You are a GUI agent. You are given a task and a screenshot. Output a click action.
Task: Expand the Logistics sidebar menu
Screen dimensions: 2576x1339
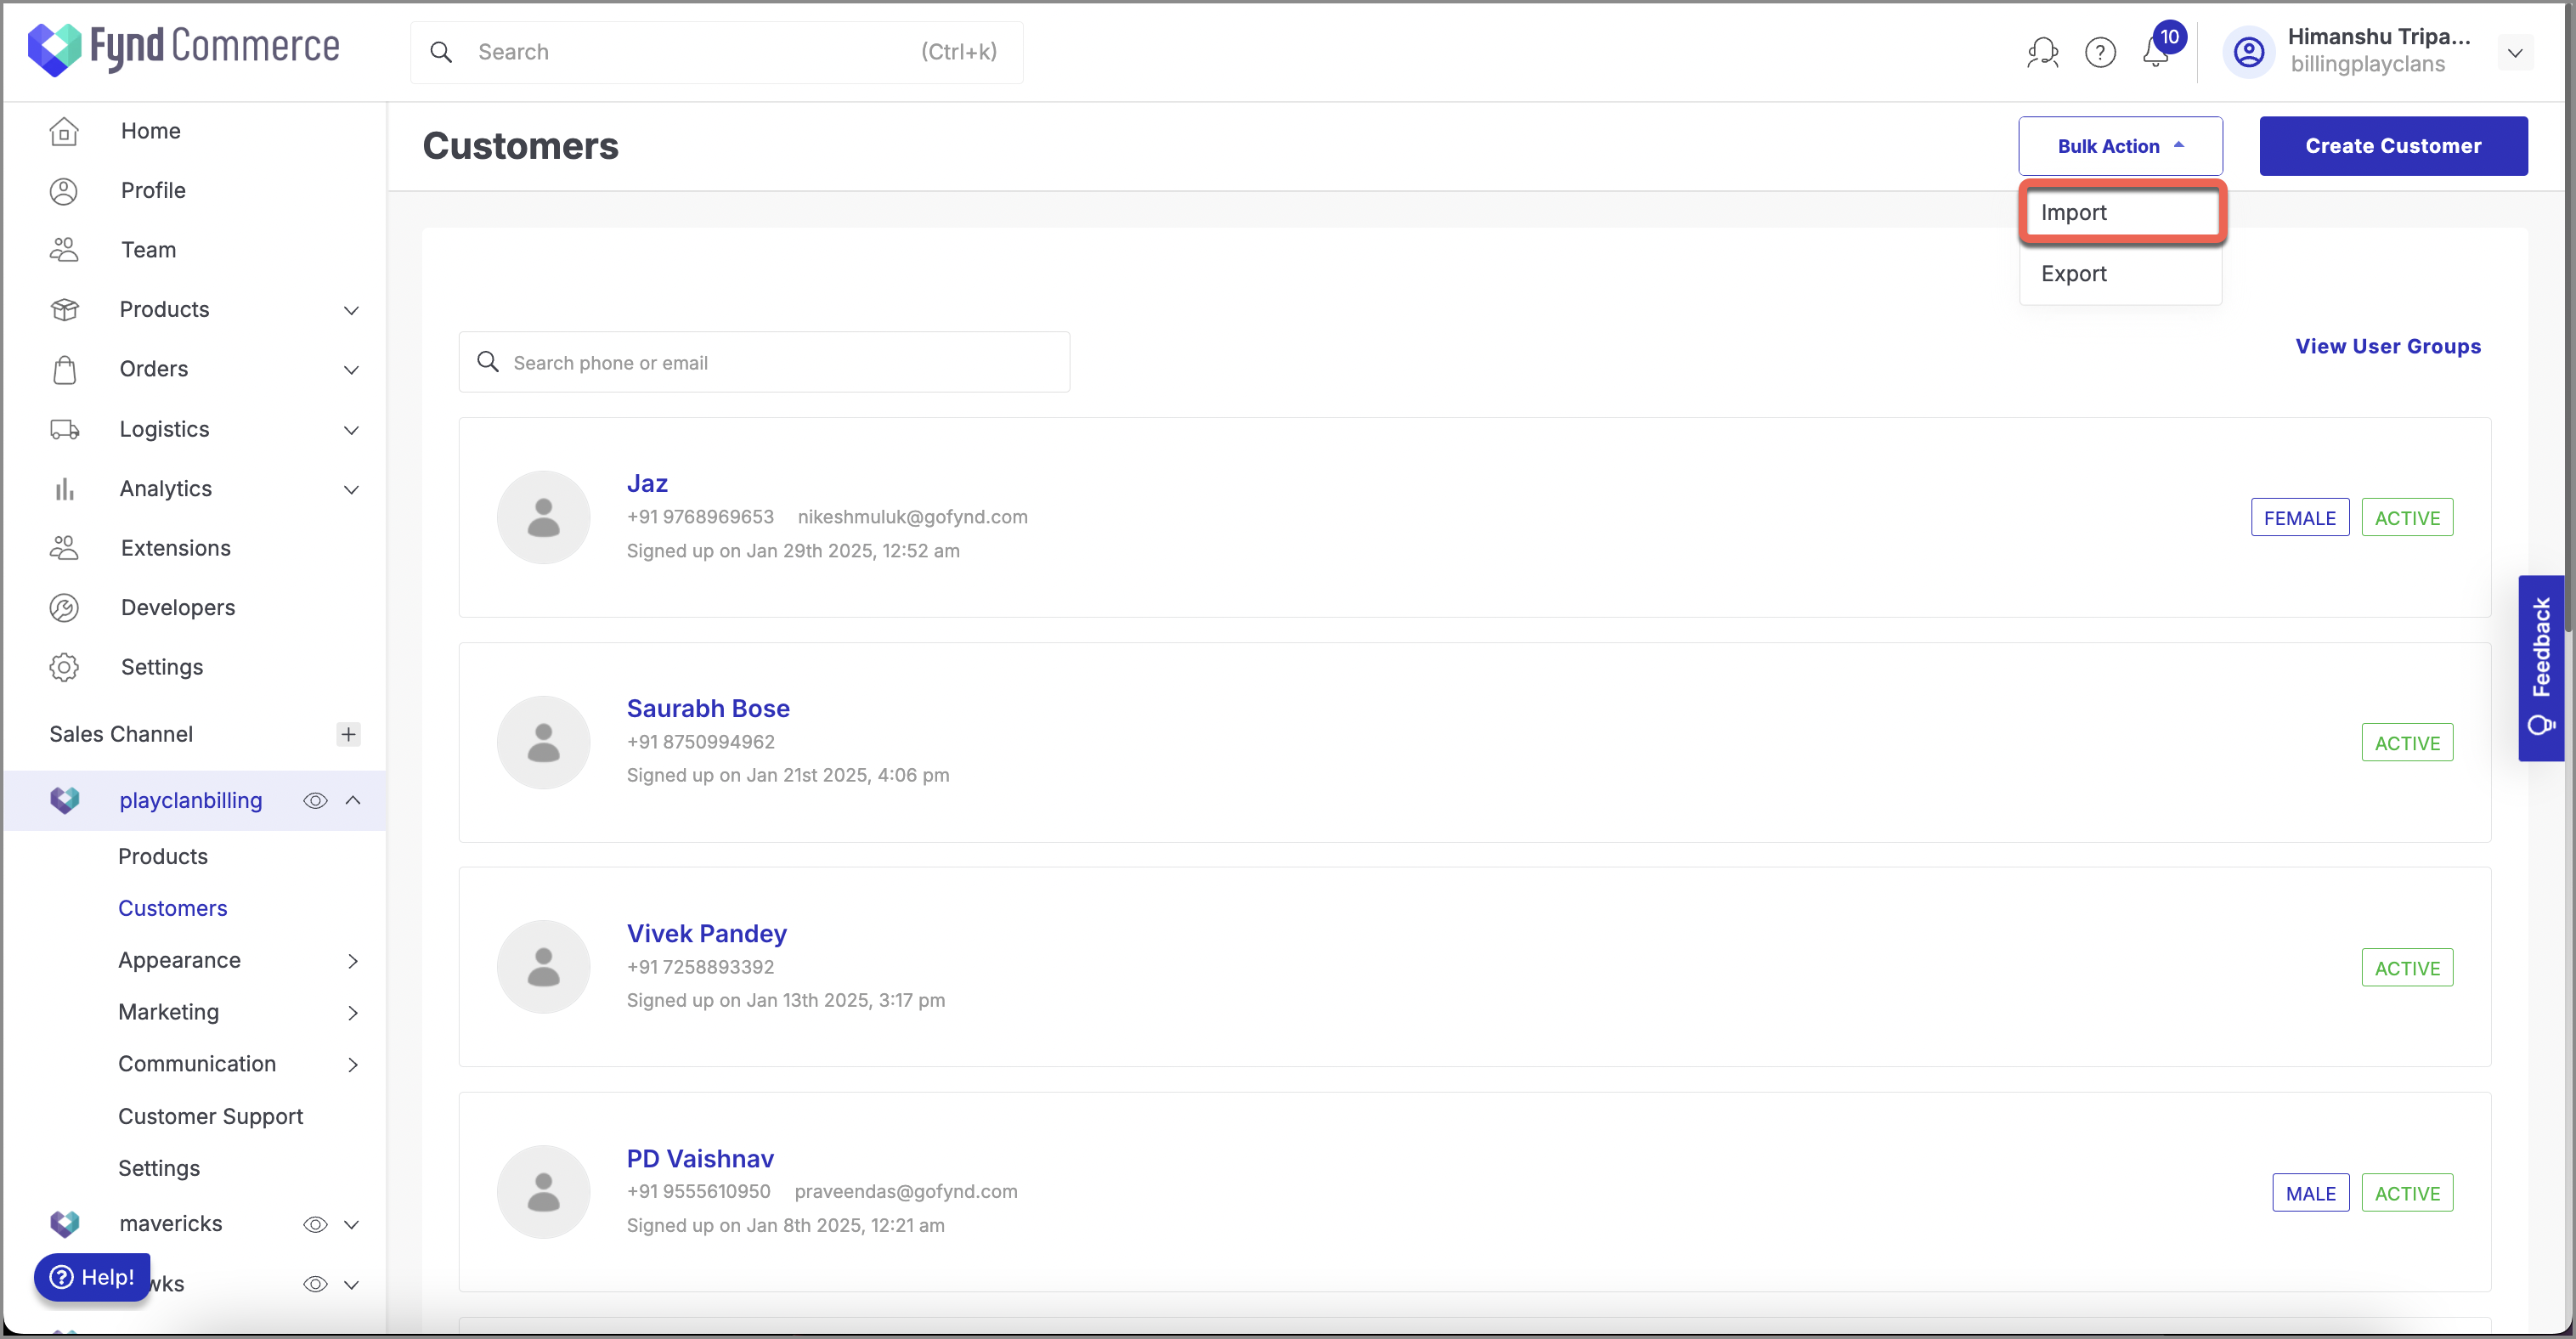(351, 430)
